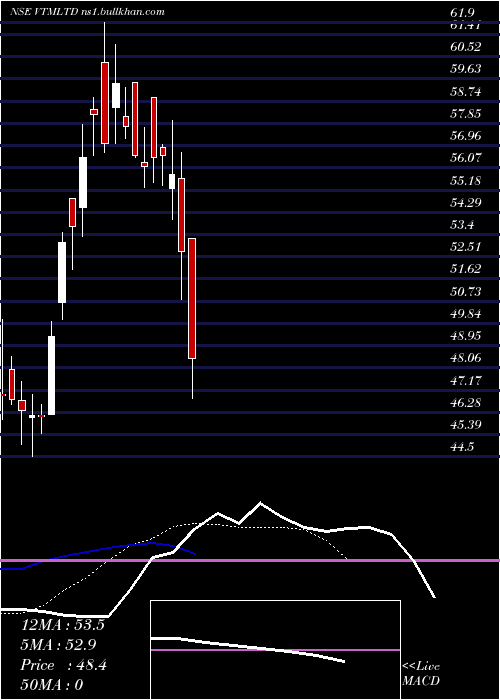Click the 45.39 price level label

click(x=466, y=424)
